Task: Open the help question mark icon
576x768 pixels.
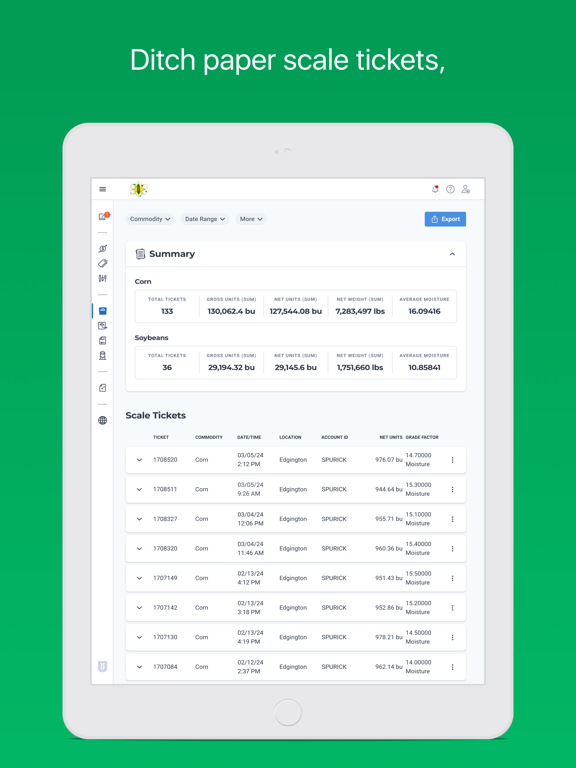Action: 450,189
